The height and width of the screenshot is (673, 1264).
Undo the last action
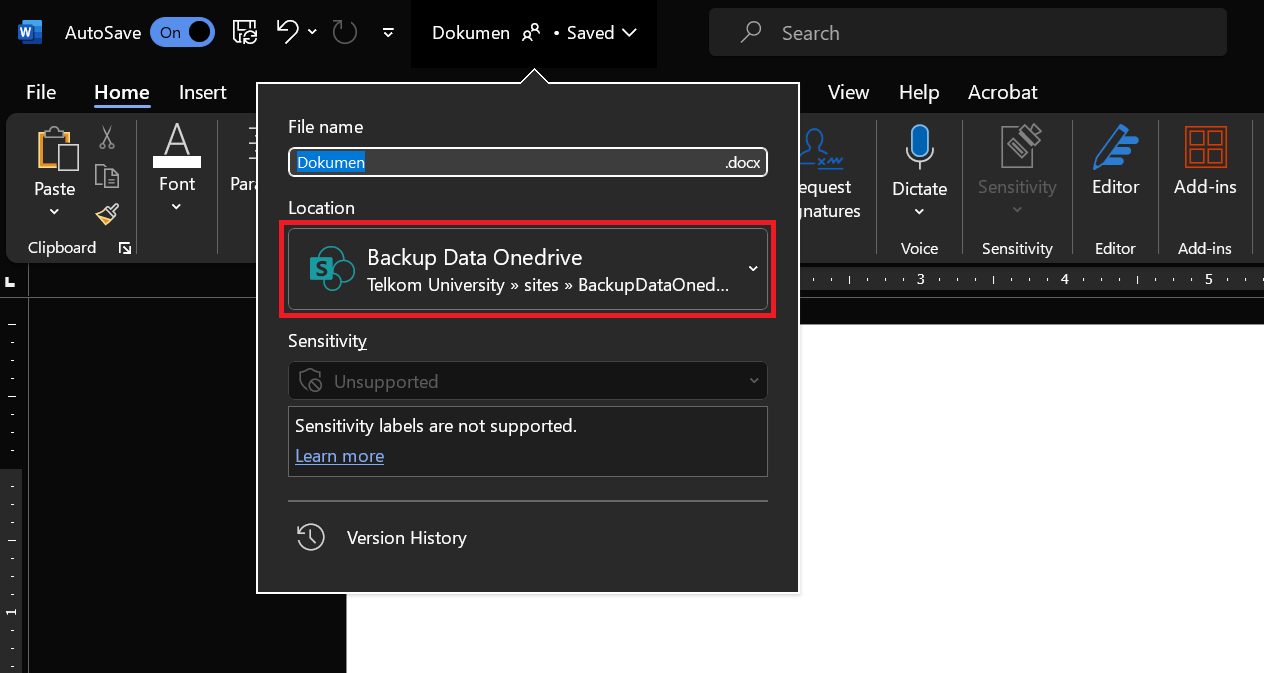point(288,32)
